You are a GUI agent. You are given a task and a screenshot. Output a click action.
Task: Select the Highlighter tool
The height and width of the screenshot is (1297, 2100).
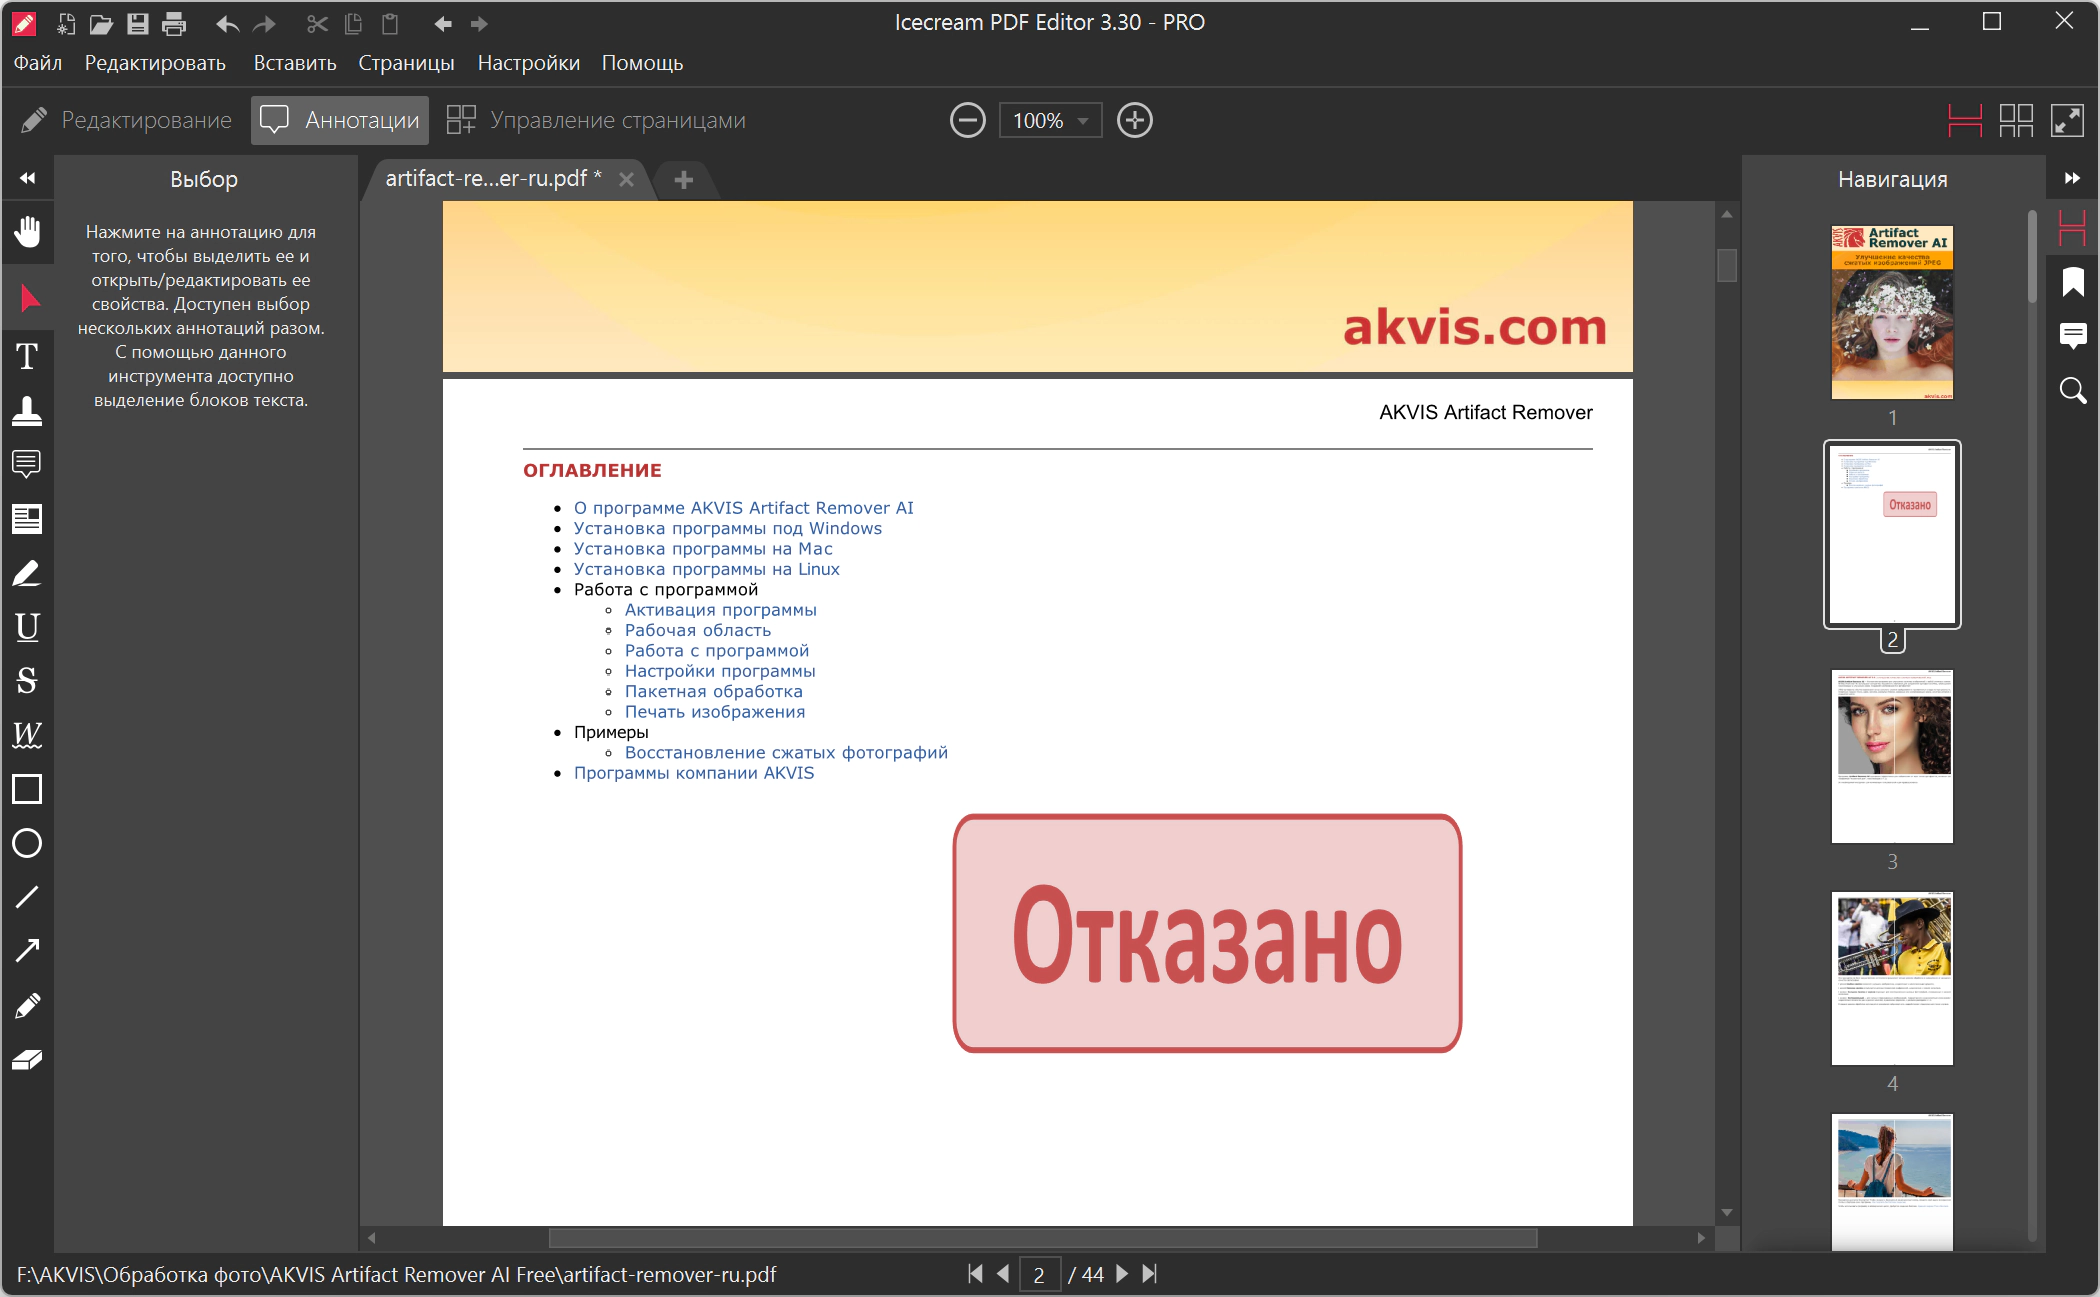coord(27,573)
